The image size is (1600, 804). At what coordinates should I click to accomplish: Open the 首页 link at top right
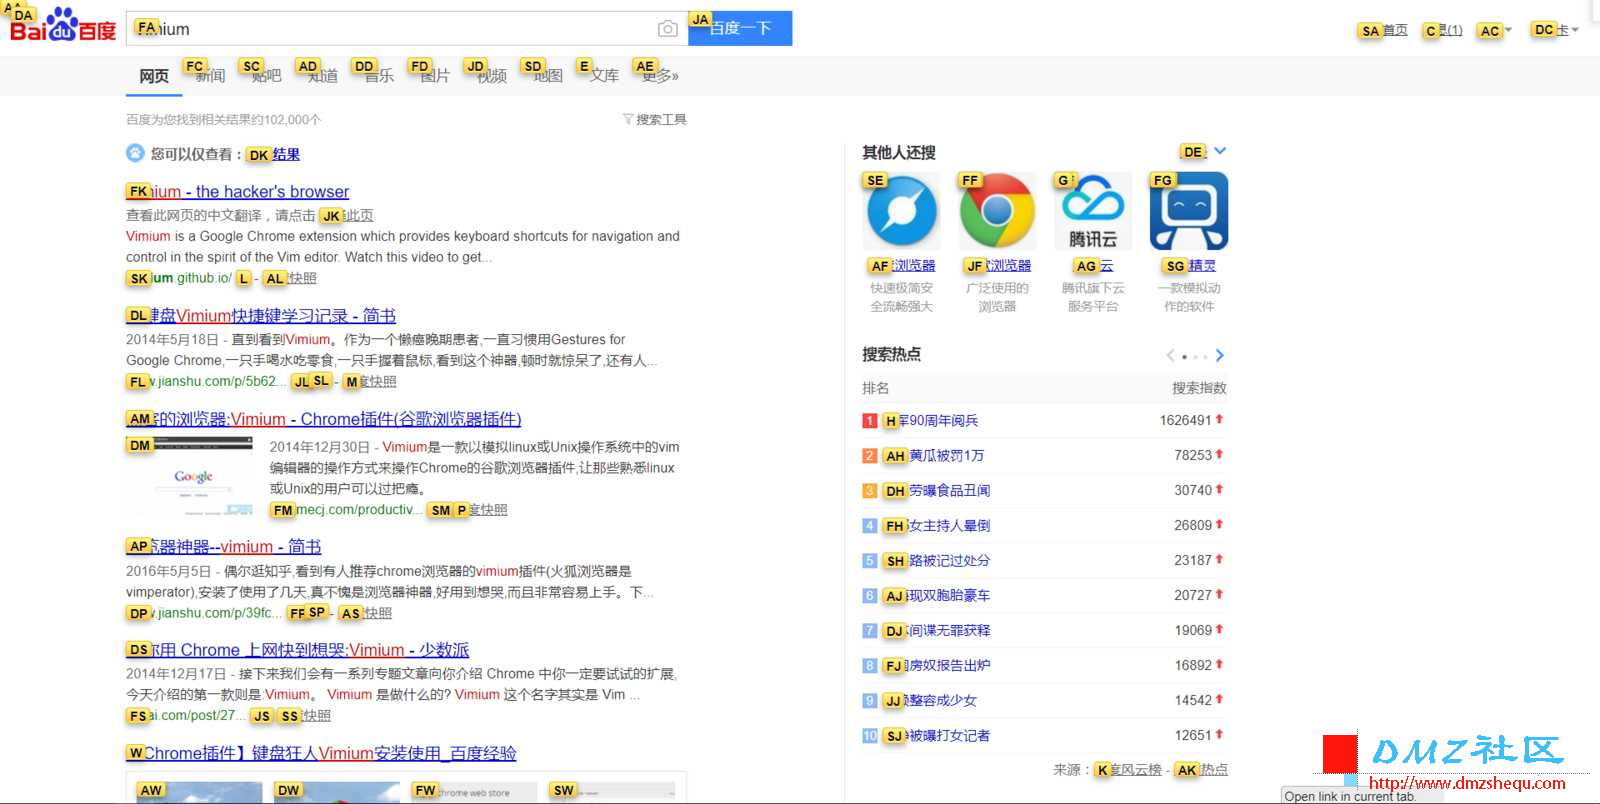point(1394,30)
